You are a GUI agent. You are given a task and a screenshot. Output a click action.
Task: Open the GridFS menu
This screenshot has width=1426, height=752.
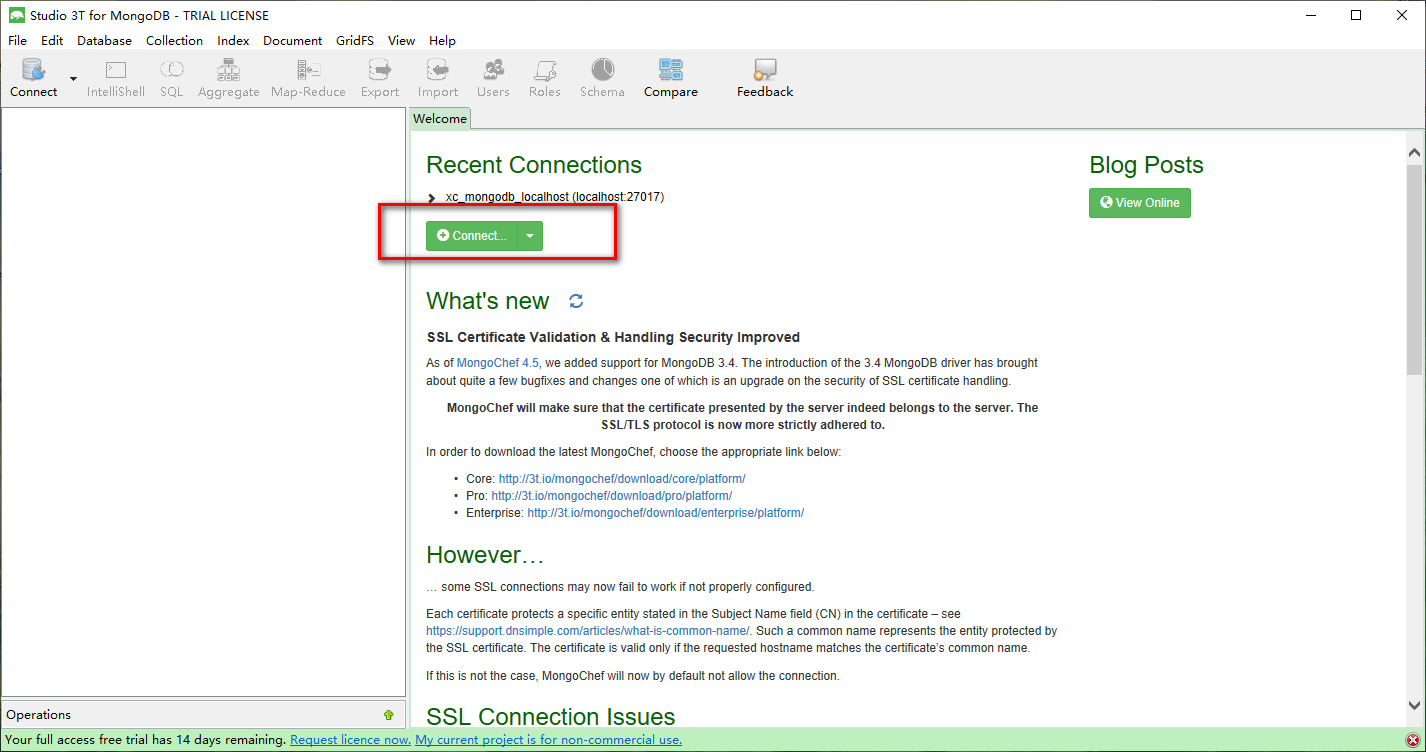(355, 41)
